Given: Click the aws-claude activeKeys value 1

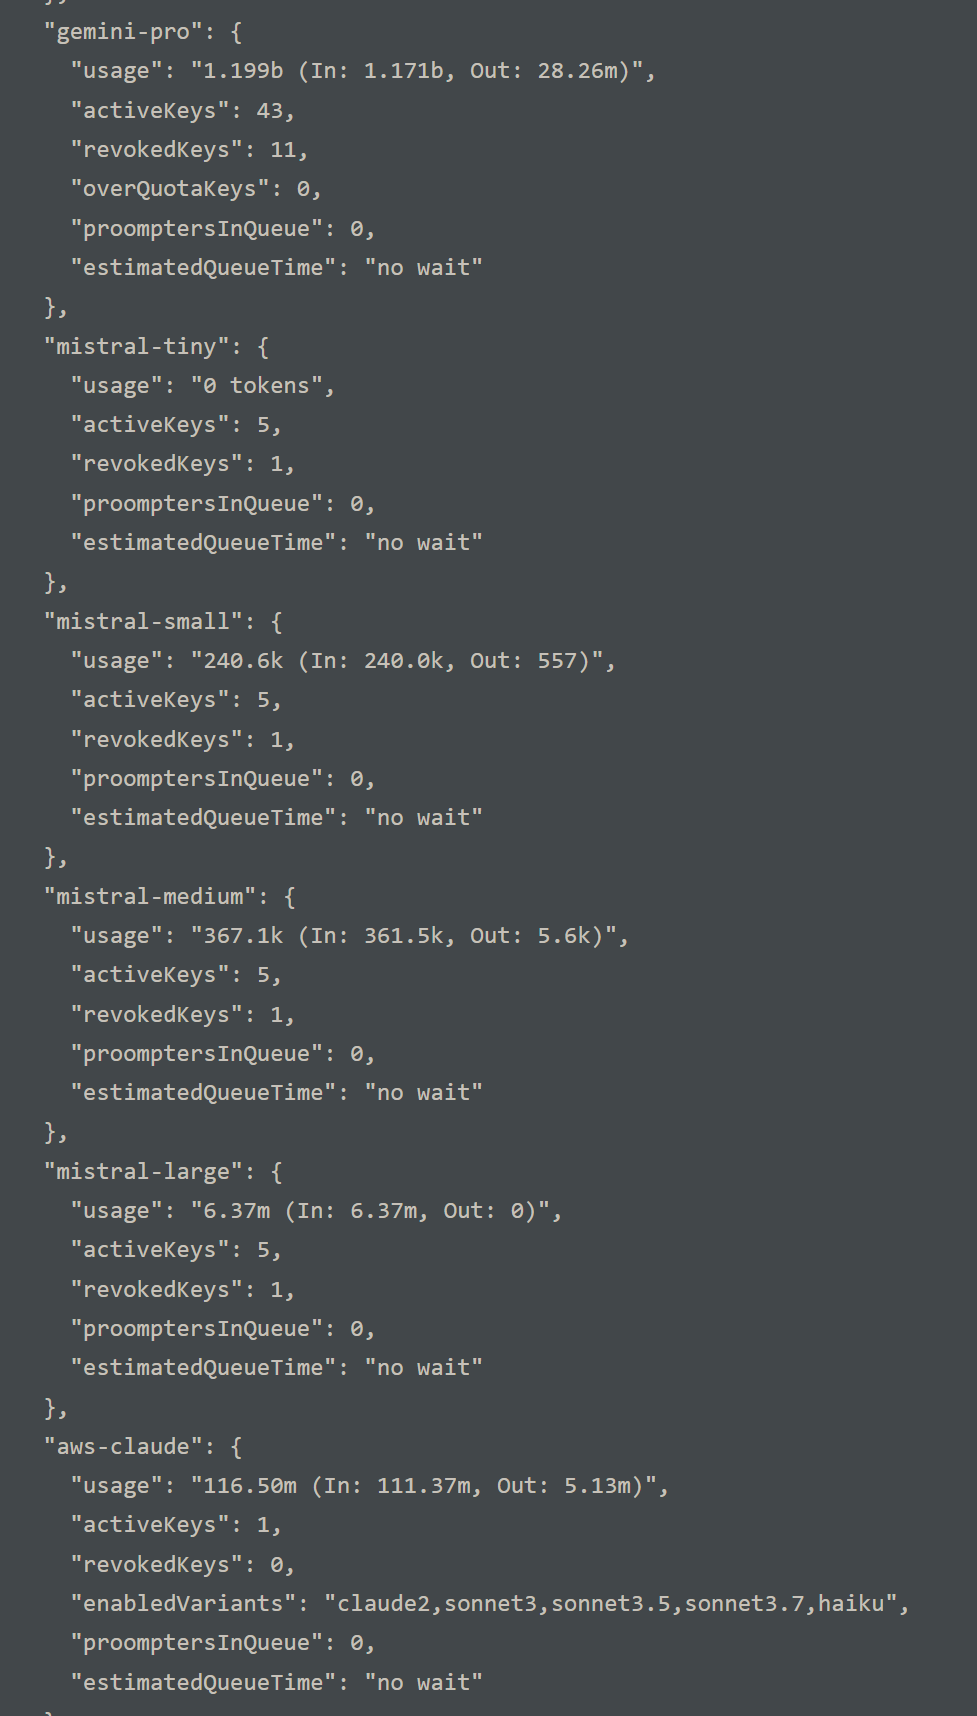Looking at the screenshot, I should point(263,1525).
